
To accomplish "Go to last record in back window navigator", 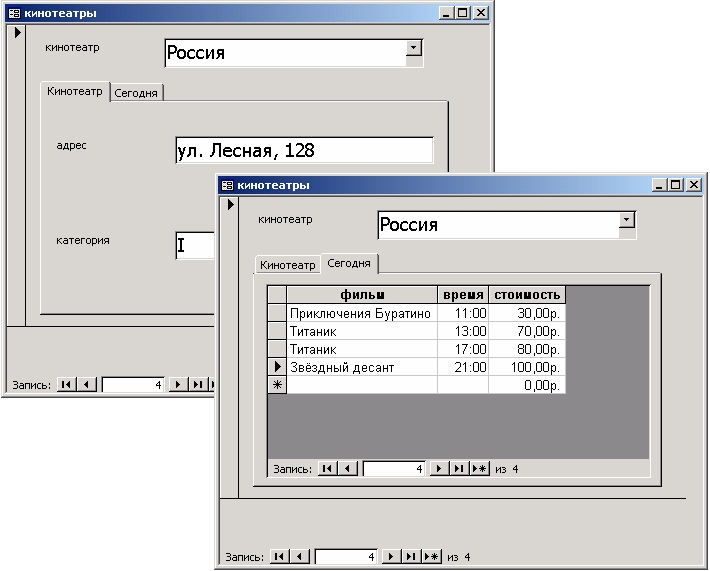I will [197, 384].
